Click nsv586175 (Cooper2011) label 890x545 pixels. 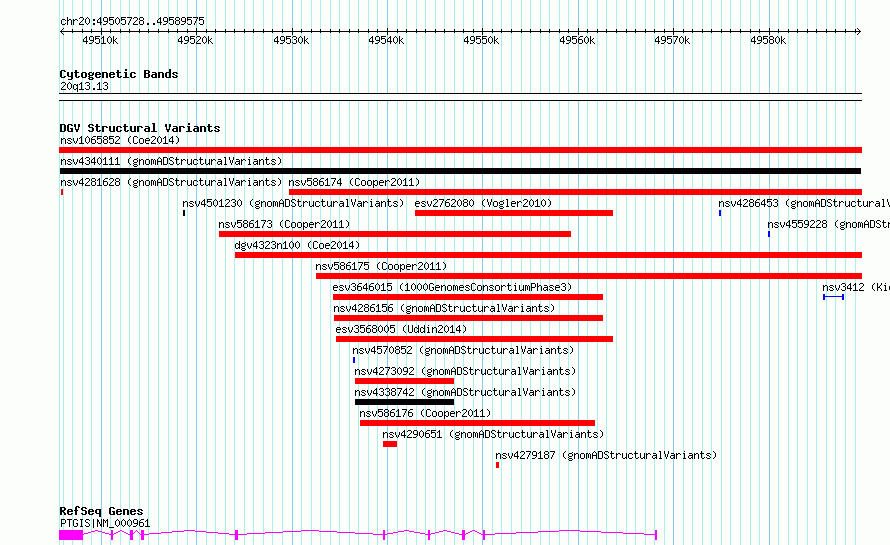coord(381,266)
